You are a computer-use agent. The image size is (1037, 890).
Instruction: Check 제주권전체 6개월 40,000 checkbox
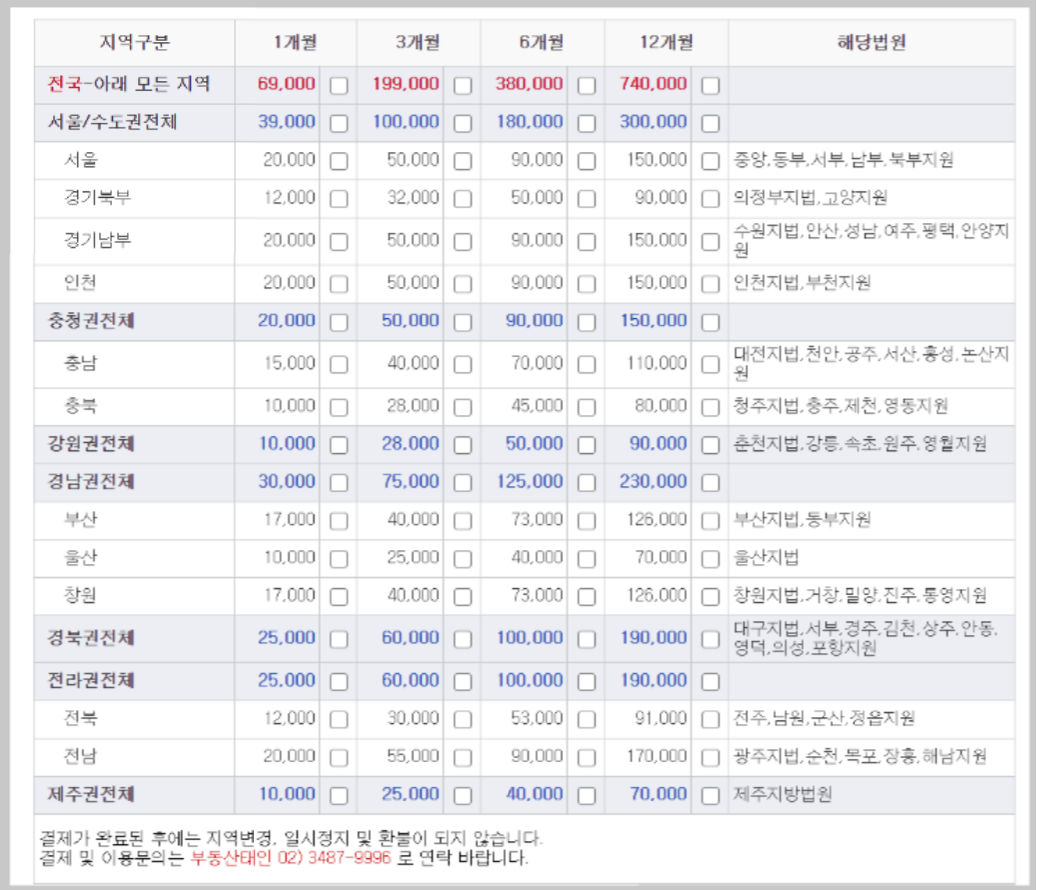(x=587, y=795)
